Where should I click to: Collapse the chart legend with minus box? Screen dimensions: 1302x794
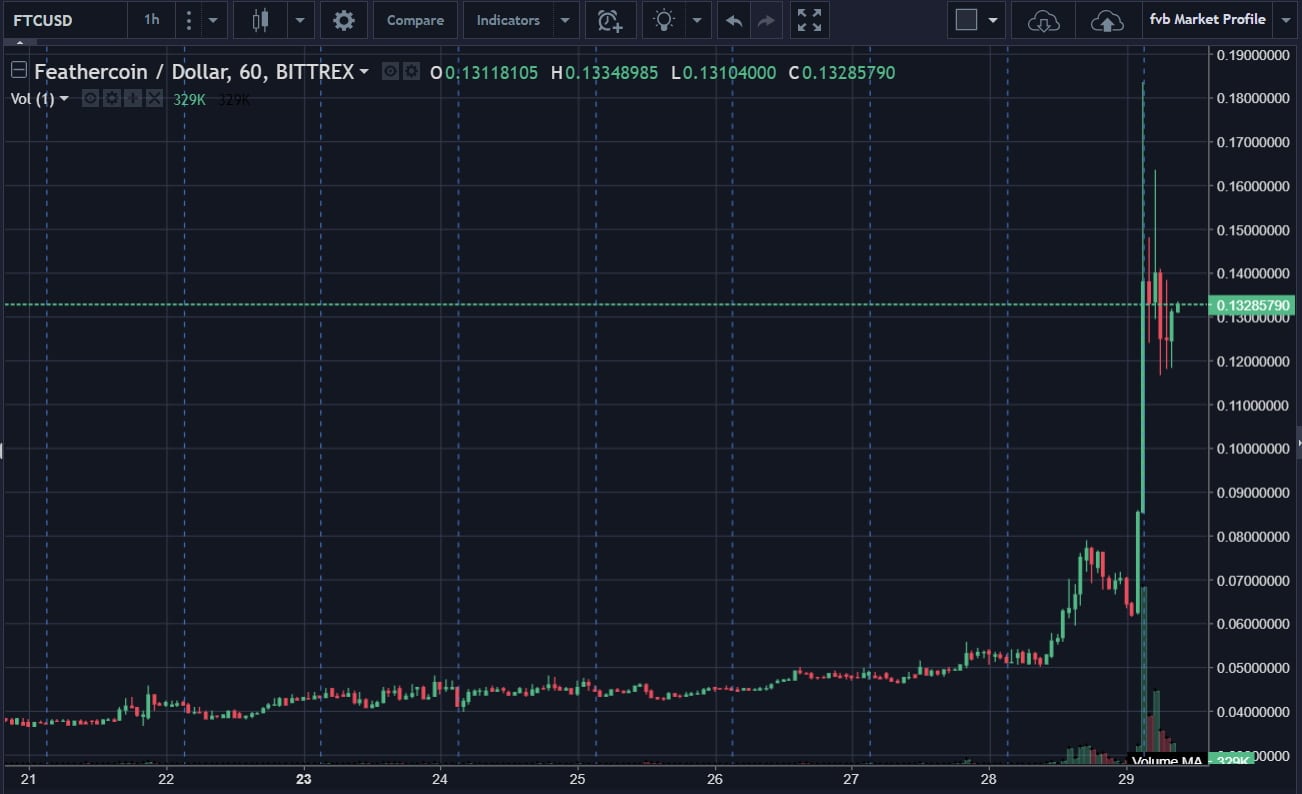click(x=18, y=71)
